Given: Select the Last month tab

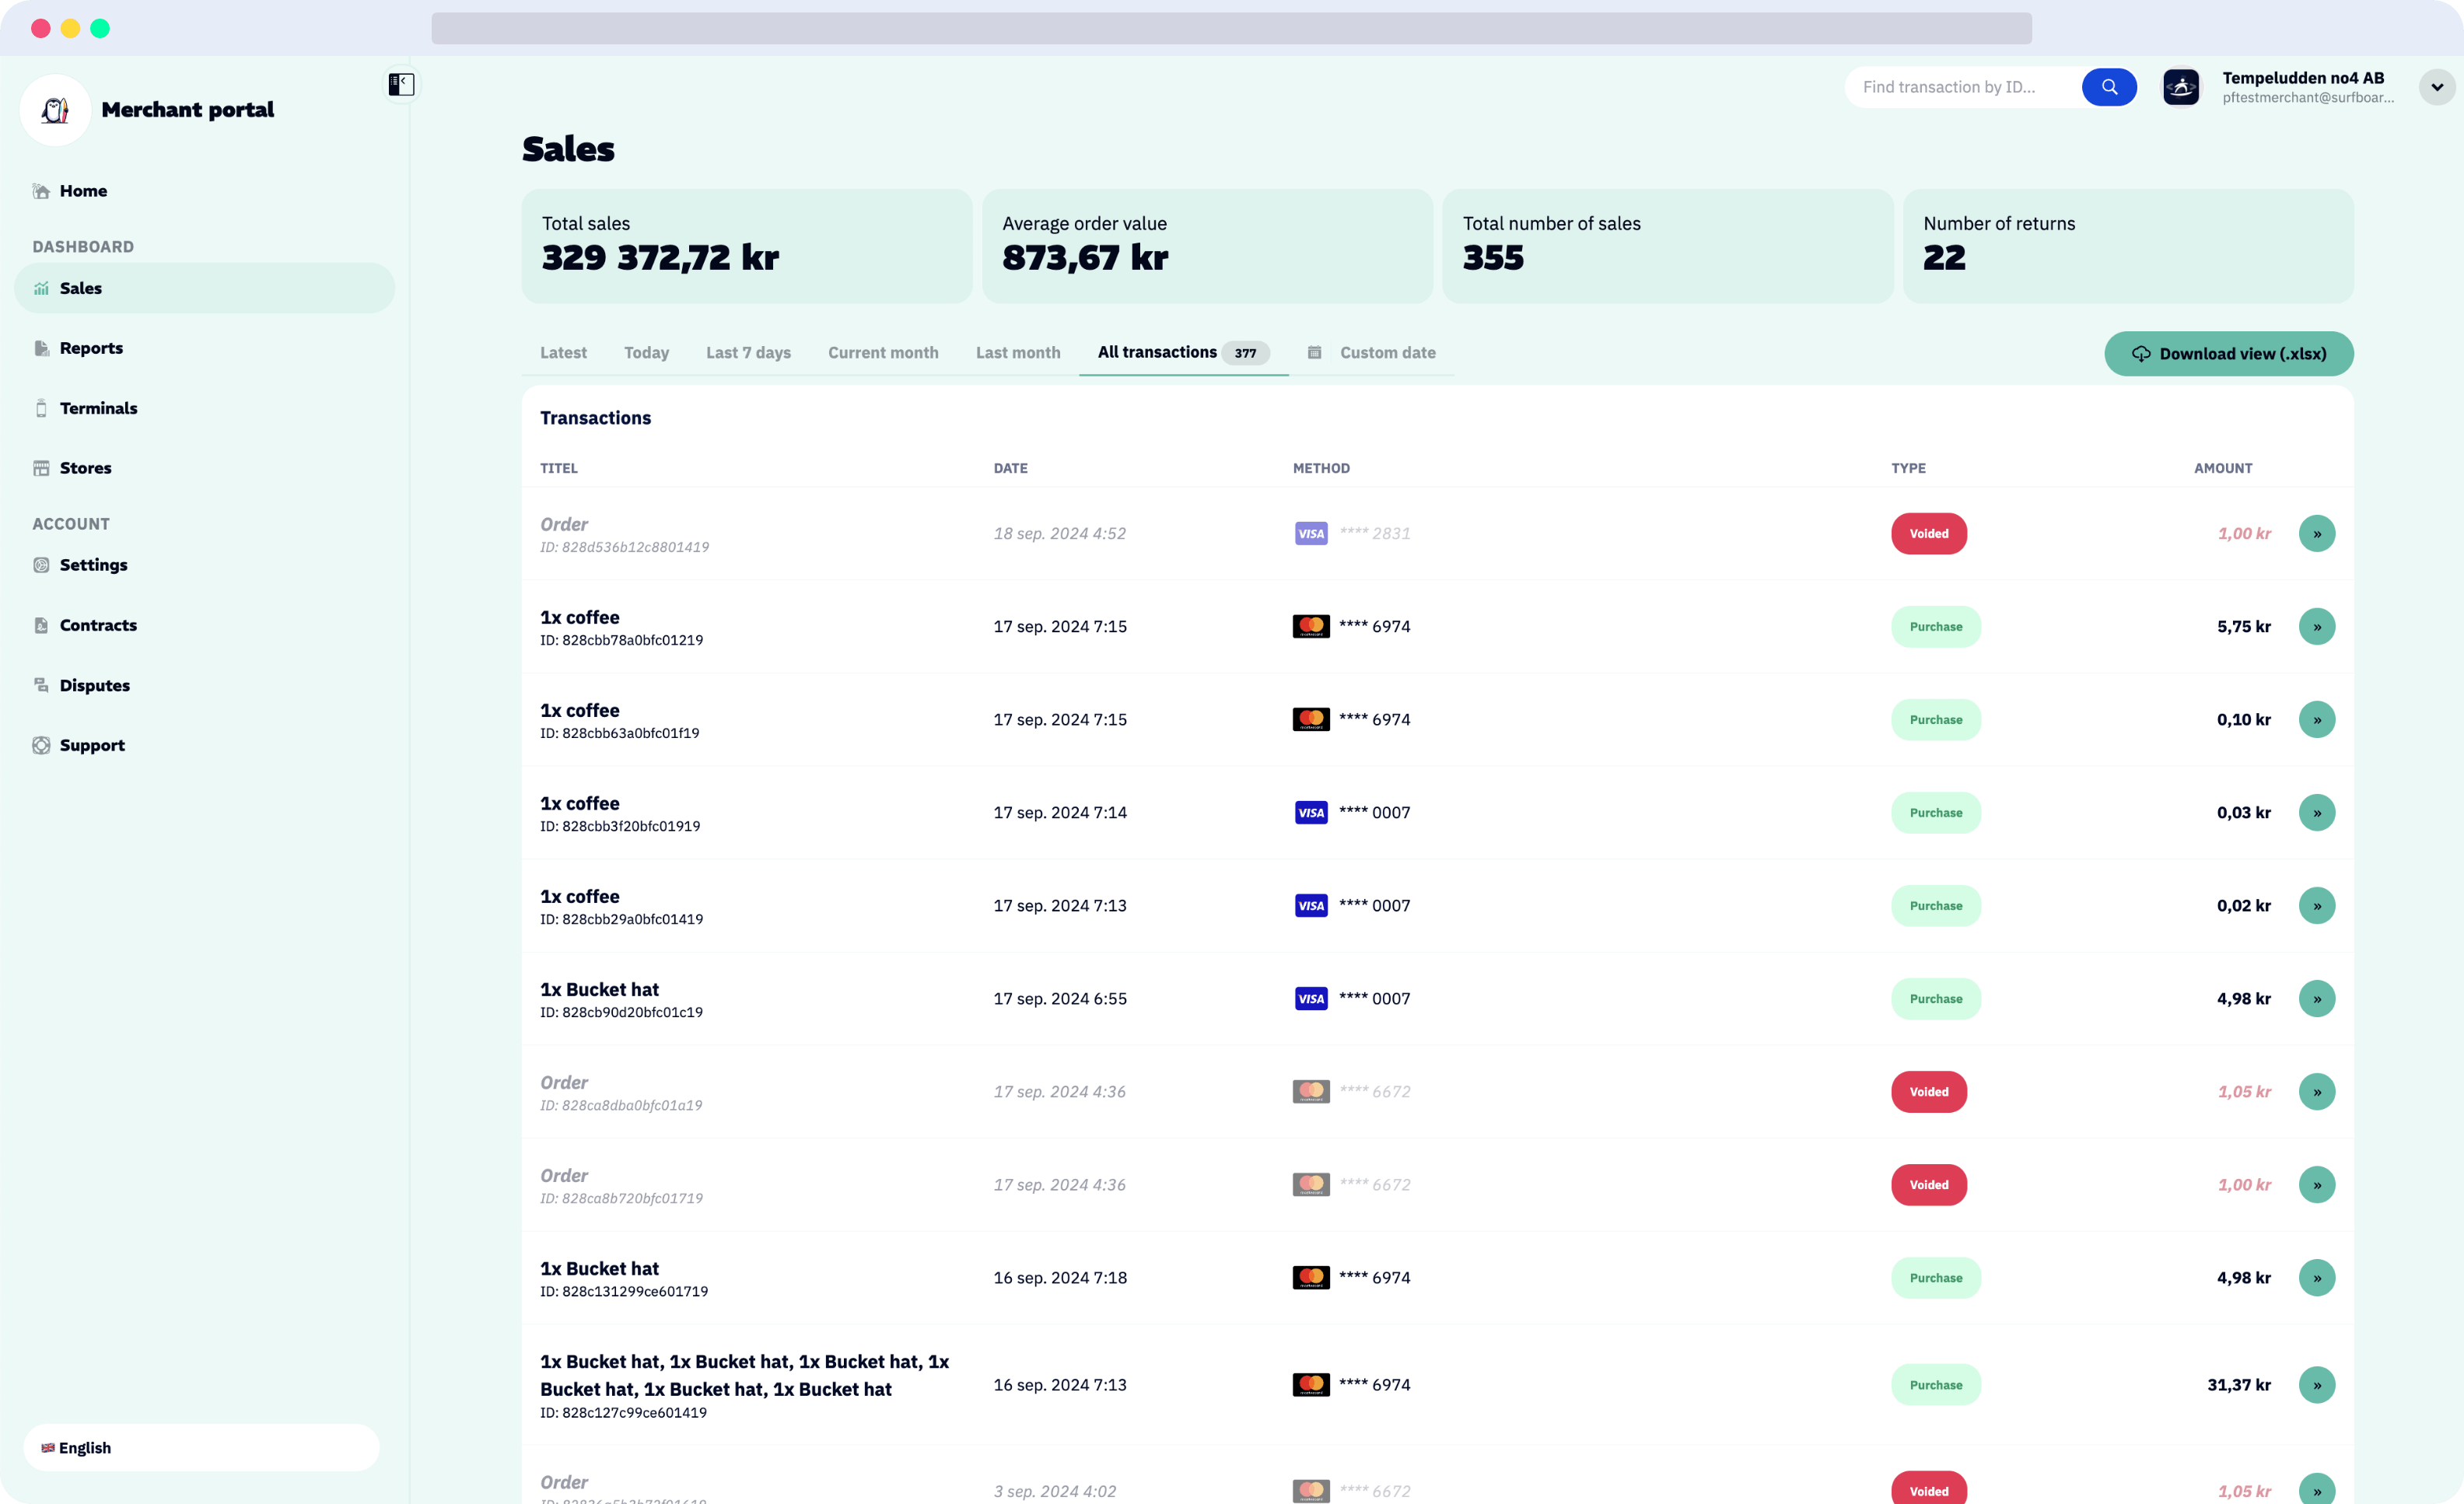Looking at the screenshot, I should 1018,352.
